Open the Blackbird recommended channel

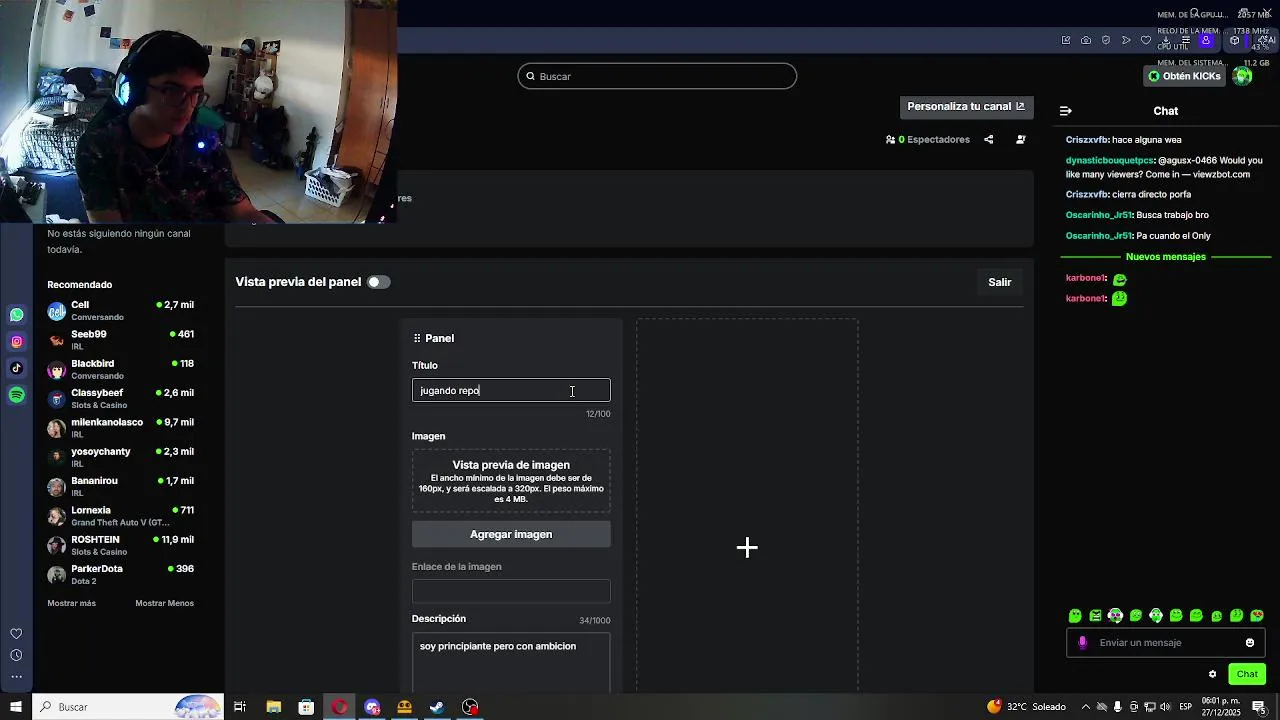120,370
